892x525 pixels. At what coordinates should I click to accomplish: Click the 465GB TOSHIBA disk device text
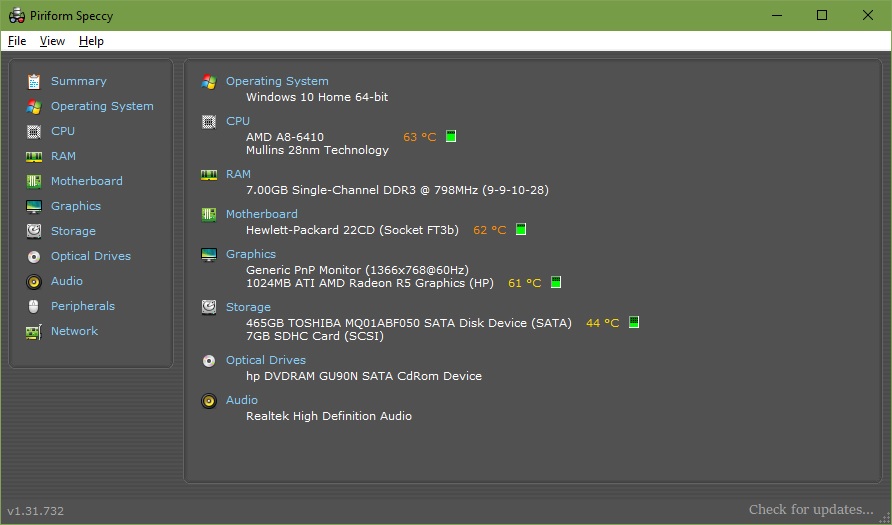coord(408,323)
